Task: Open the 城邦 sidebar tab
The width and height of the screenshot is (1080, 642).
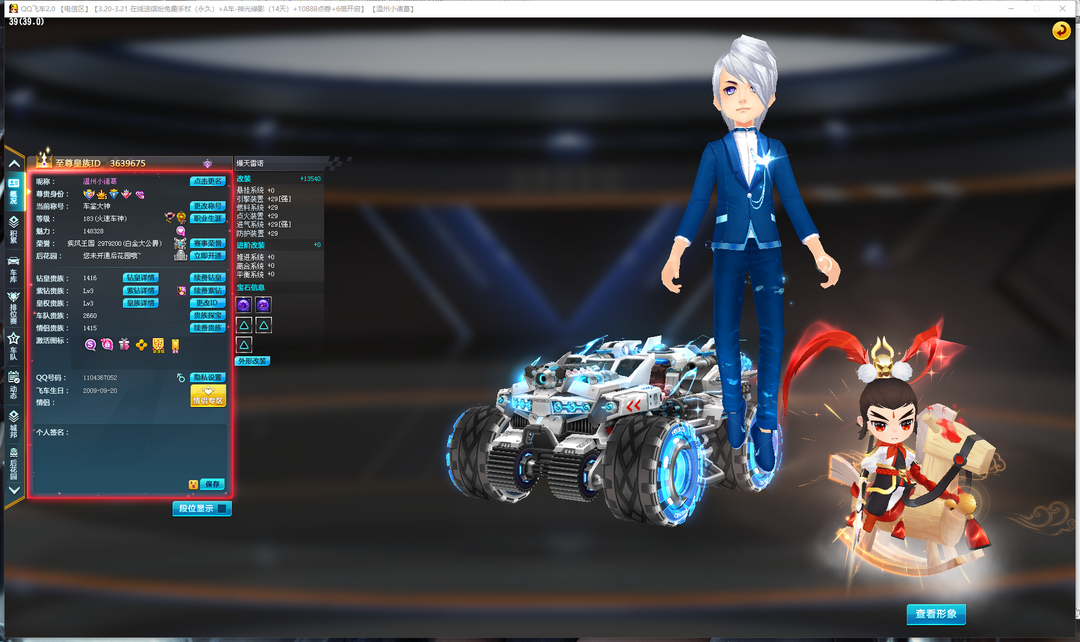Action: click(14, 424)
